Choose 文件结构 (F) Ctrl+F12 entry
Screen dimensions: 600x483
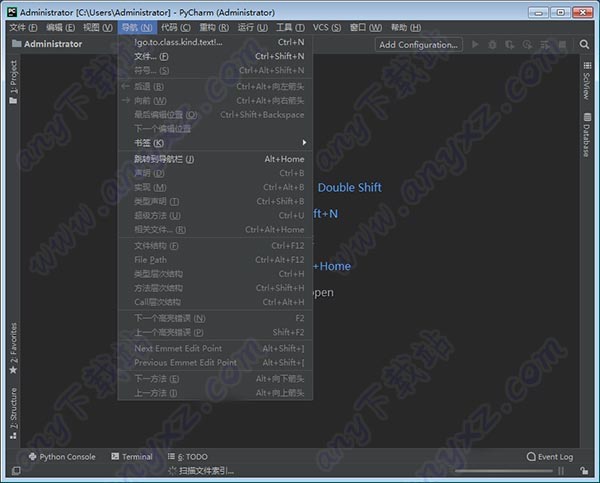(215, 246)
